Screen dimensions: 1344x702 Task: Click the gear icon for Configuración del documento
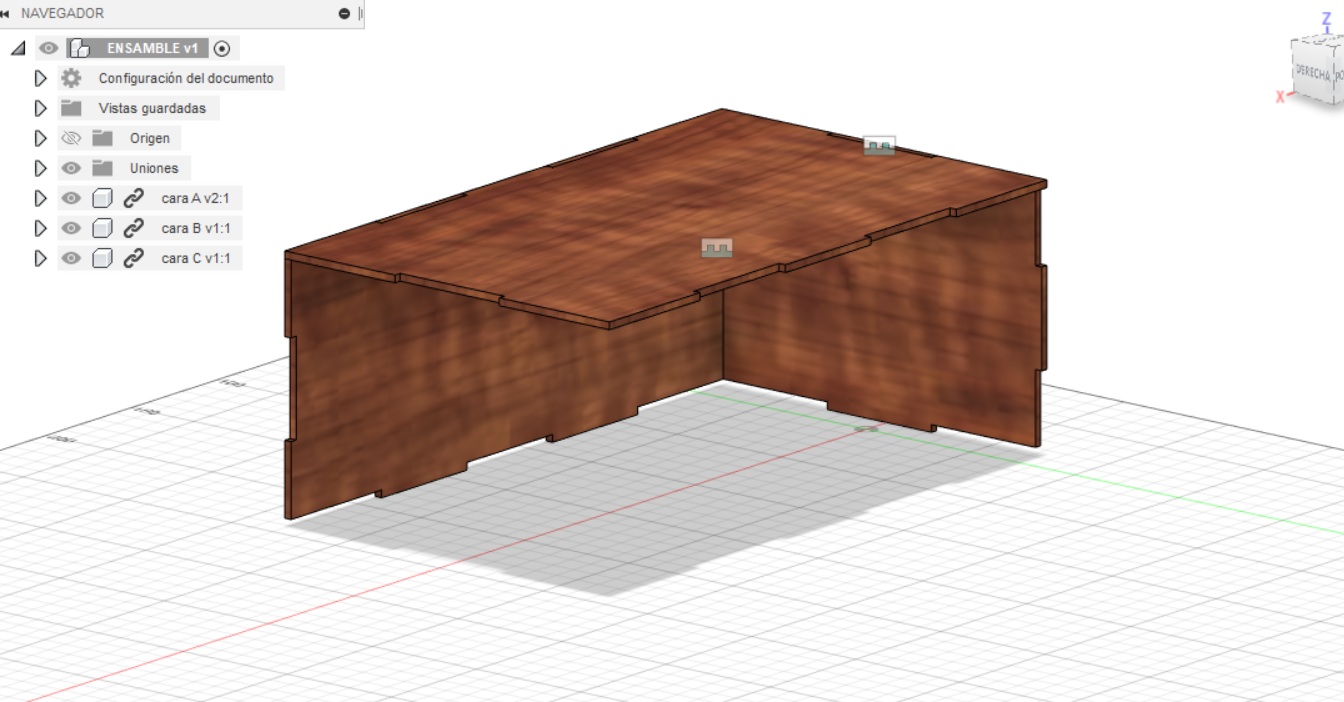[x=71, y=78]
